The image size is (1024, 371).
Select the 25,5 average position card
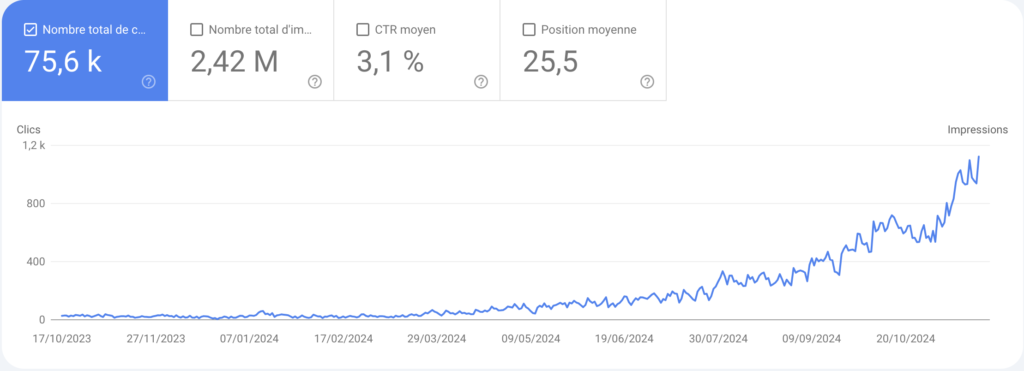point(583,51)
